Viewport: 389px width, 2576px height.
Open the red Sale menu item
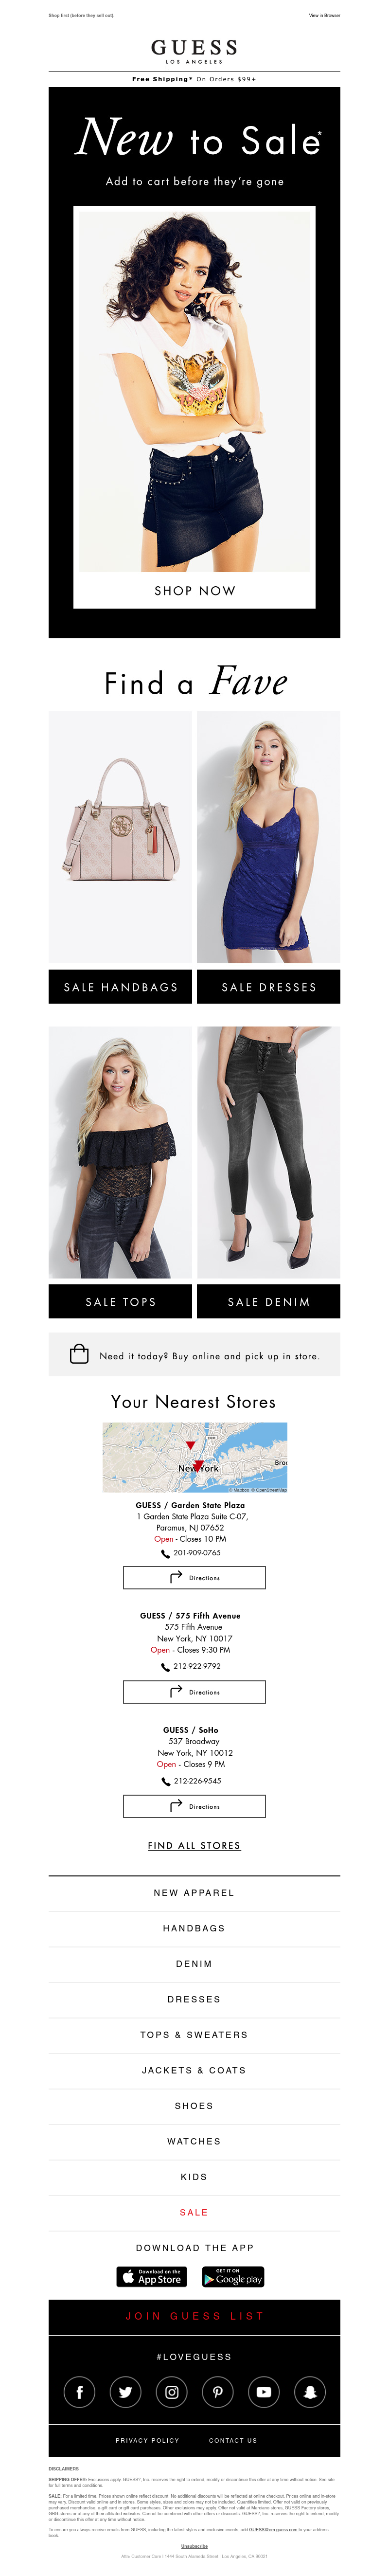[x=194, y=2212]
